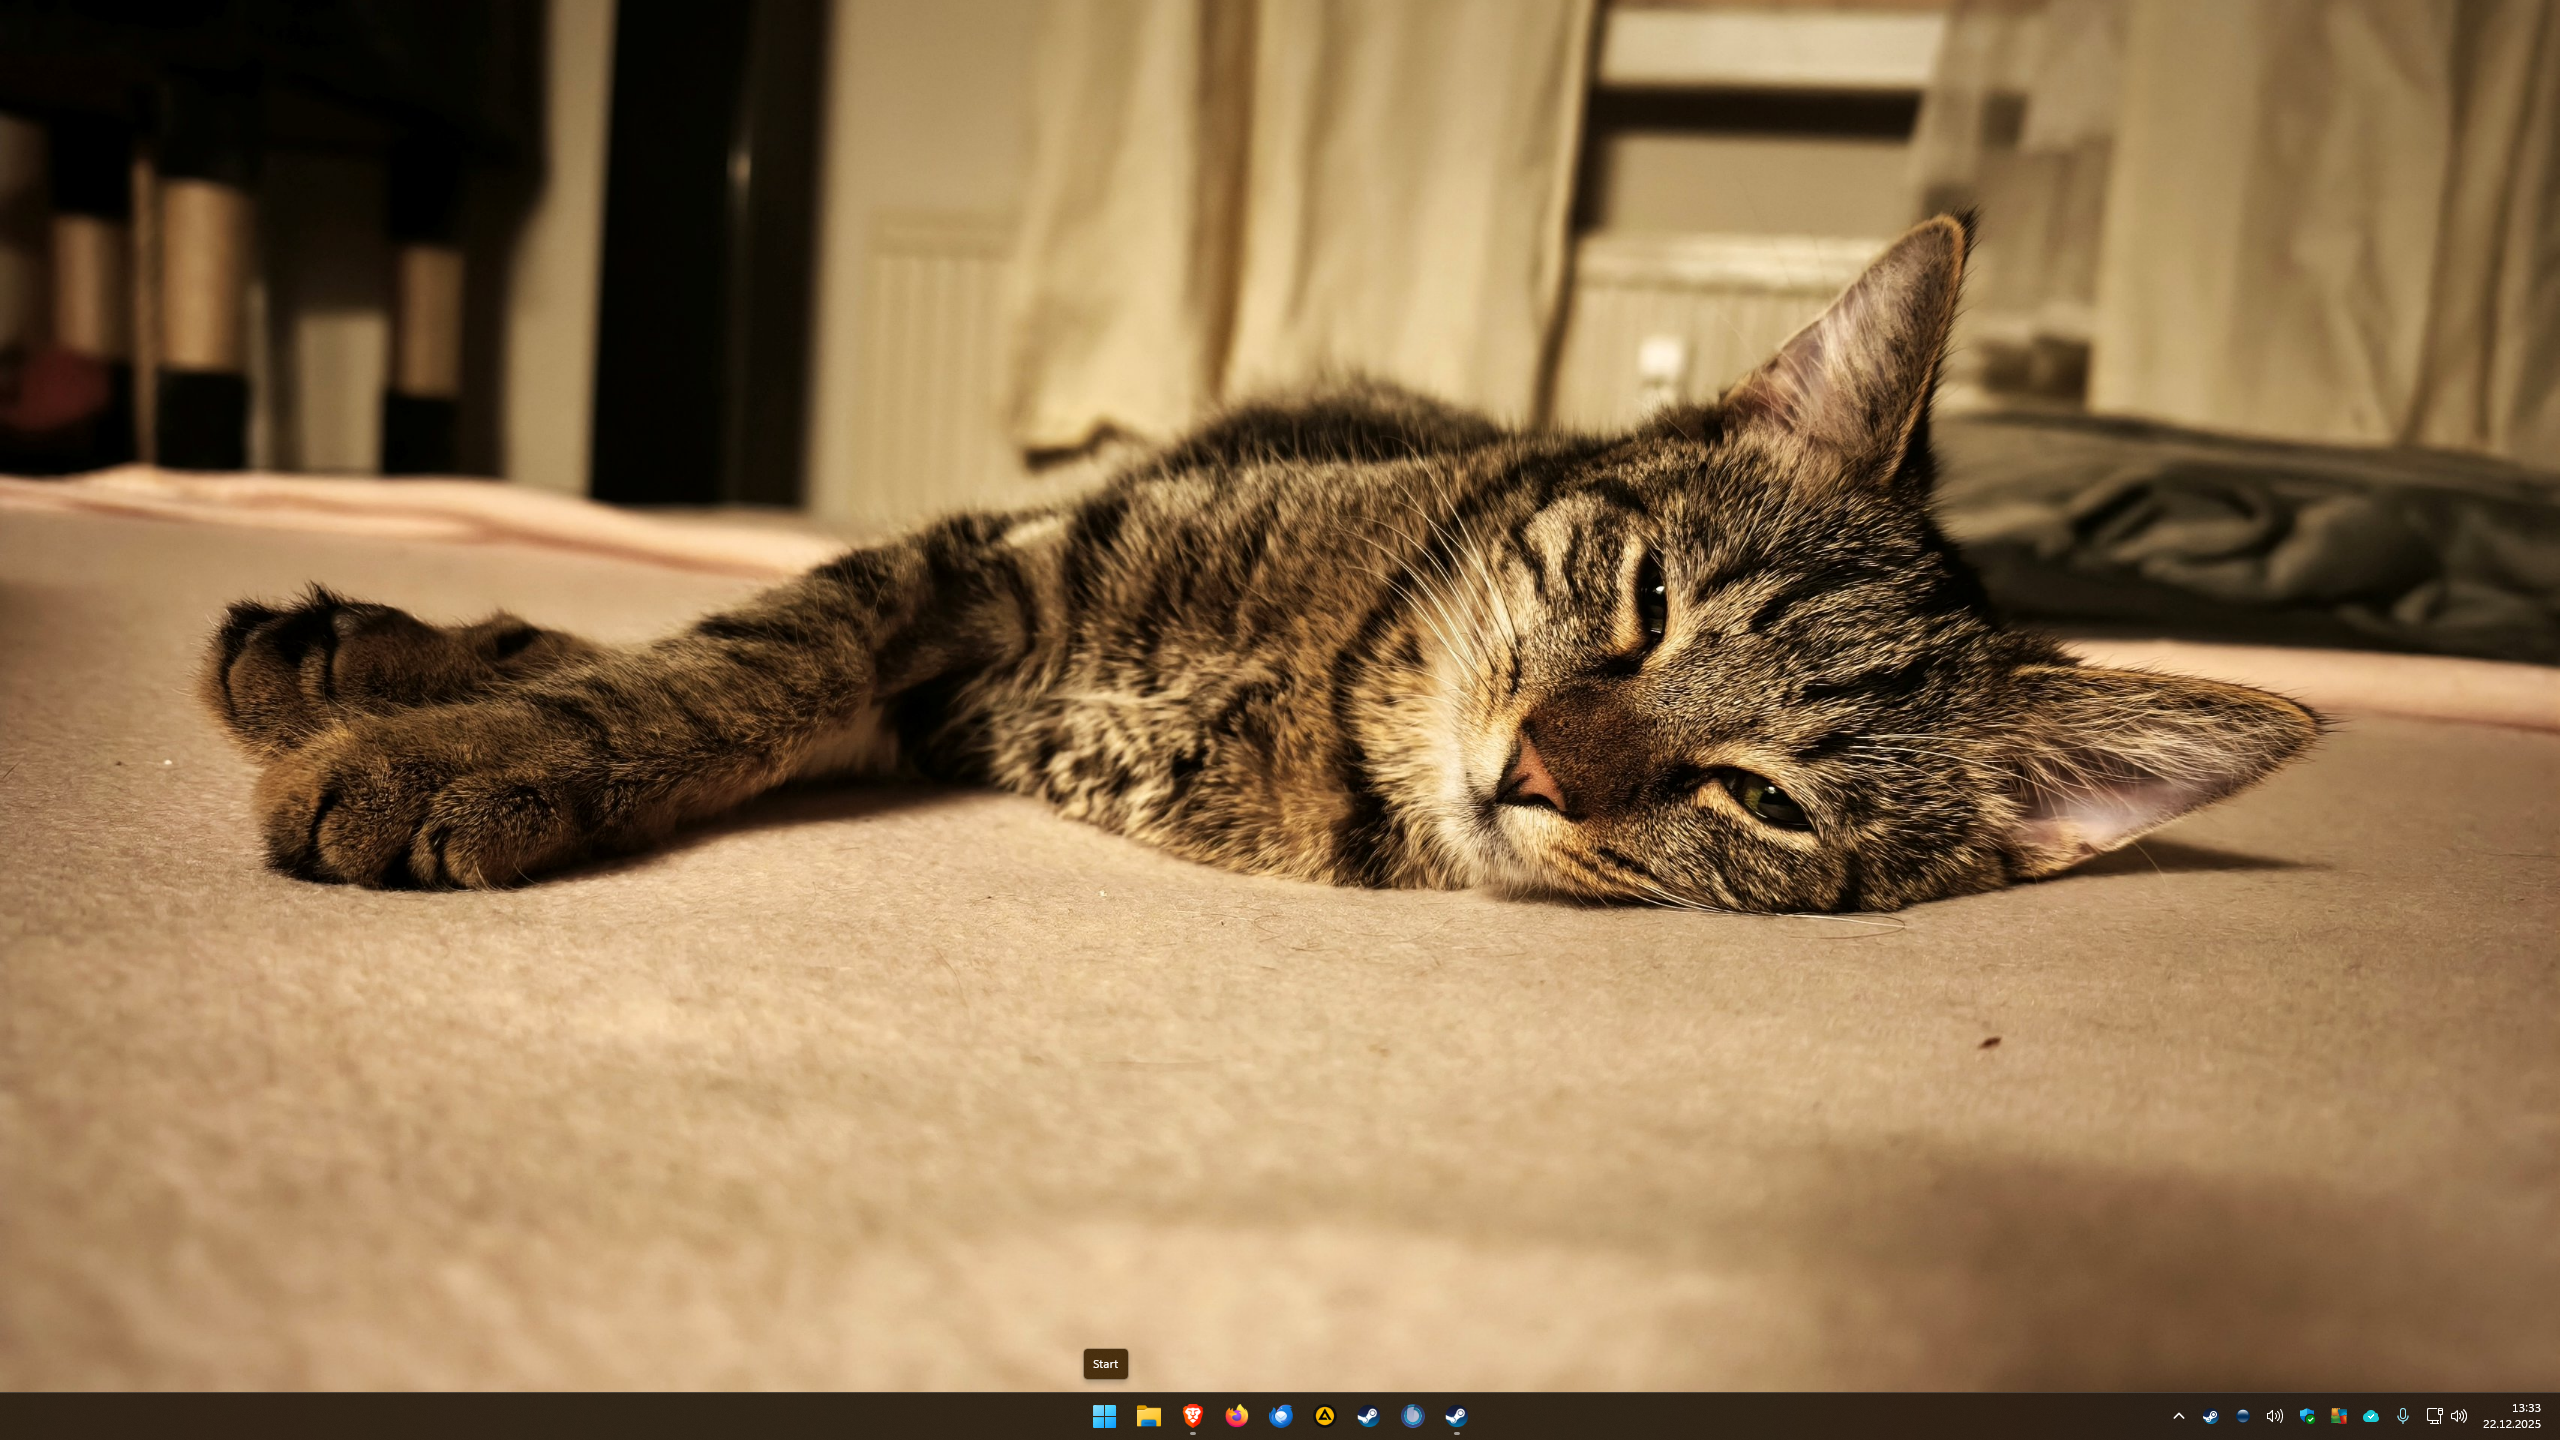Open Windows Security shield tray icon
The width and height of the screenshot is (2560, 1440).
tap(2307, 1416)
